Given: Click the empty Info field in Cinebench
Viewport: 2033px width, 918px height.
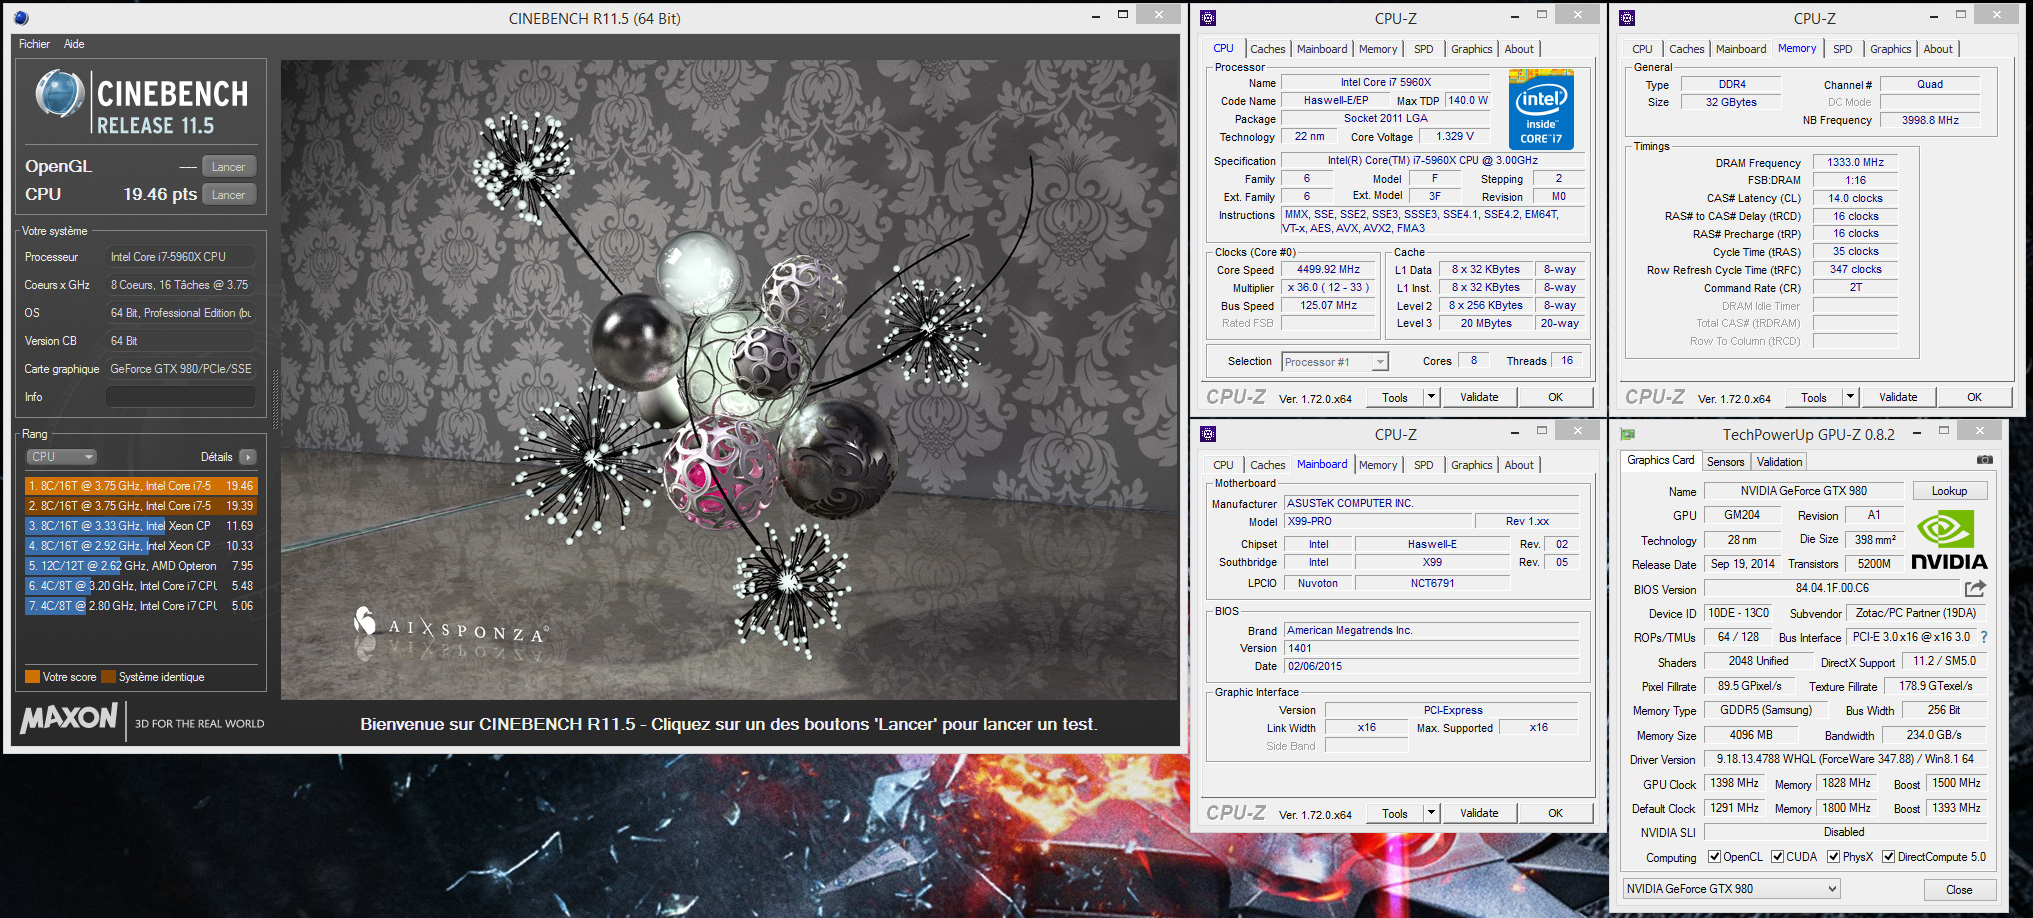Looking at the screenshot, I should pos(181,397).
